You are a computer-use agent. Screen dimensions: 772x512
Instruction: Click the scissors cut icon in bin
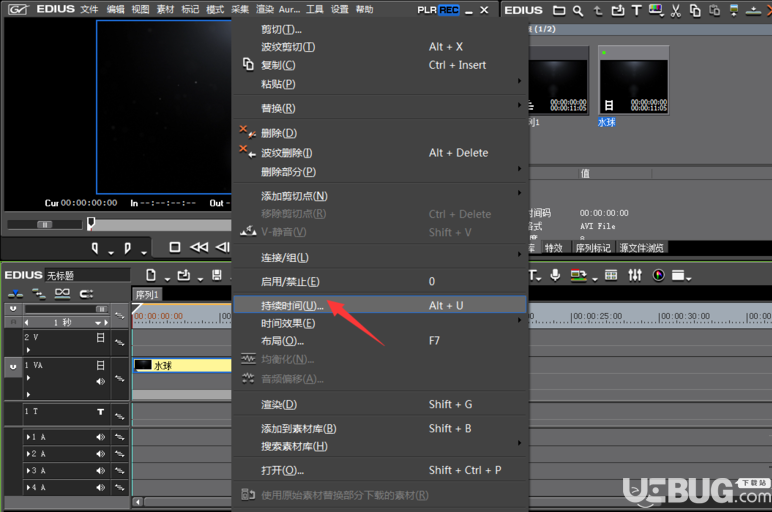(676, 10)
